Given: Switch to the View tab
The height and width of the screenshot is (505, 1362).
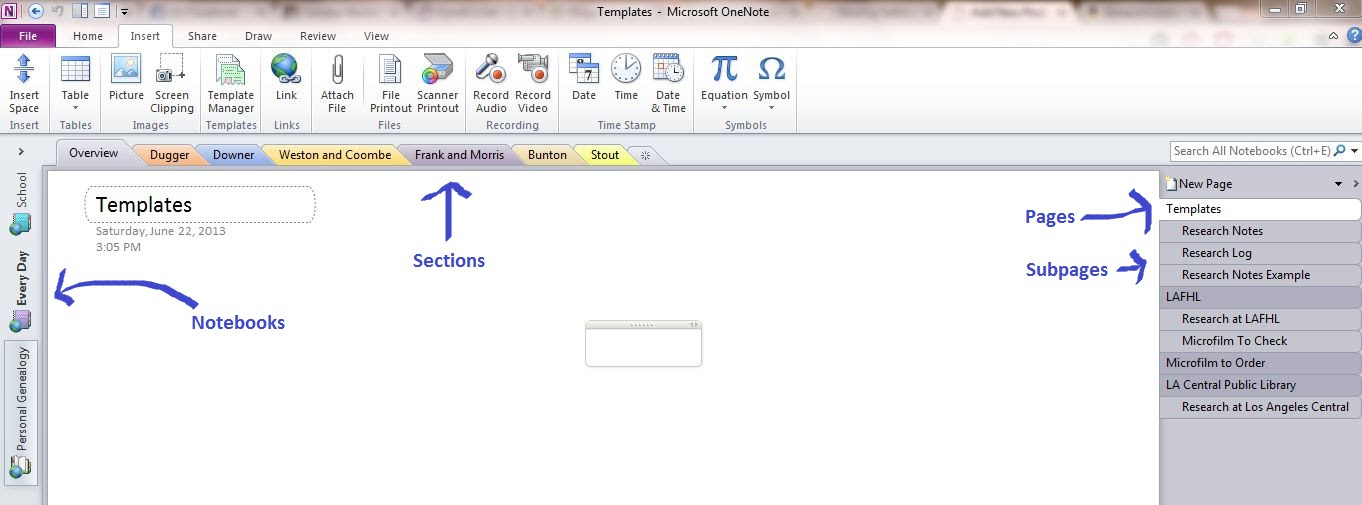Looking at the screenshot, I should pyautogui.click(x=376, y=36).
